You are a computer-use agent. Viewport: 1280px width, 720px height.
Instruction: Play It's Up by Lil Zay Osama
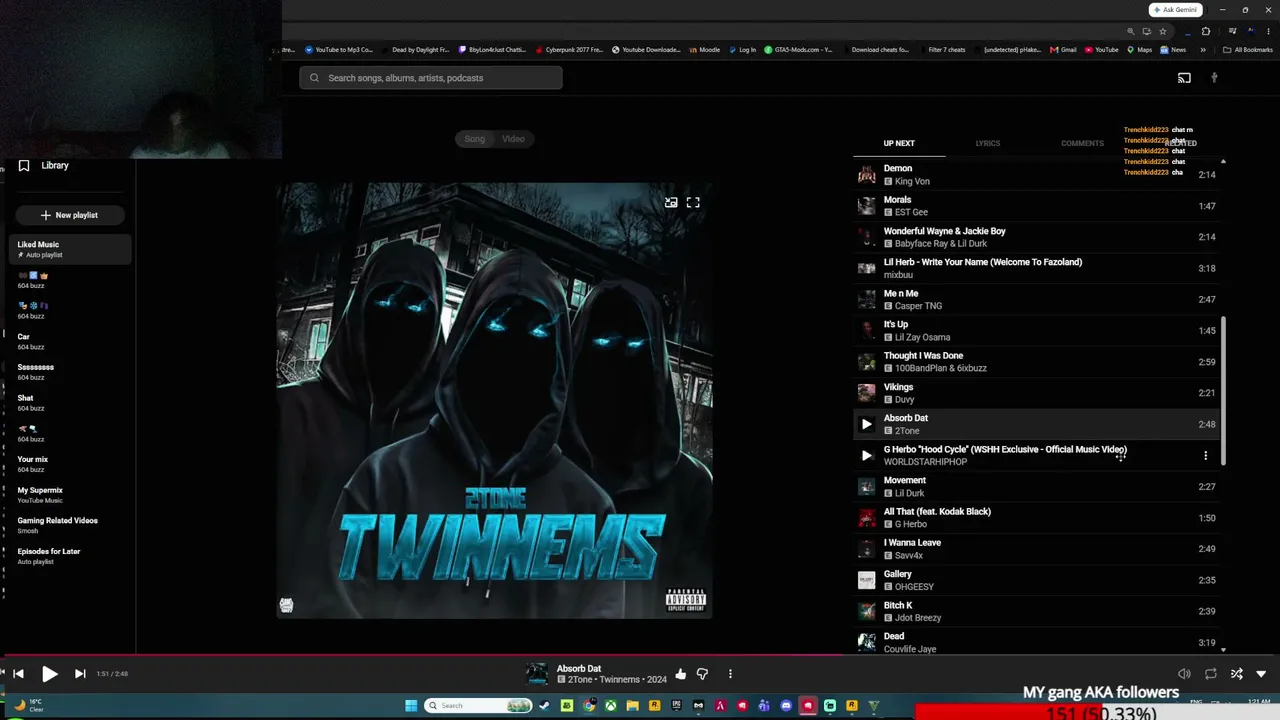pos(1037,331)
